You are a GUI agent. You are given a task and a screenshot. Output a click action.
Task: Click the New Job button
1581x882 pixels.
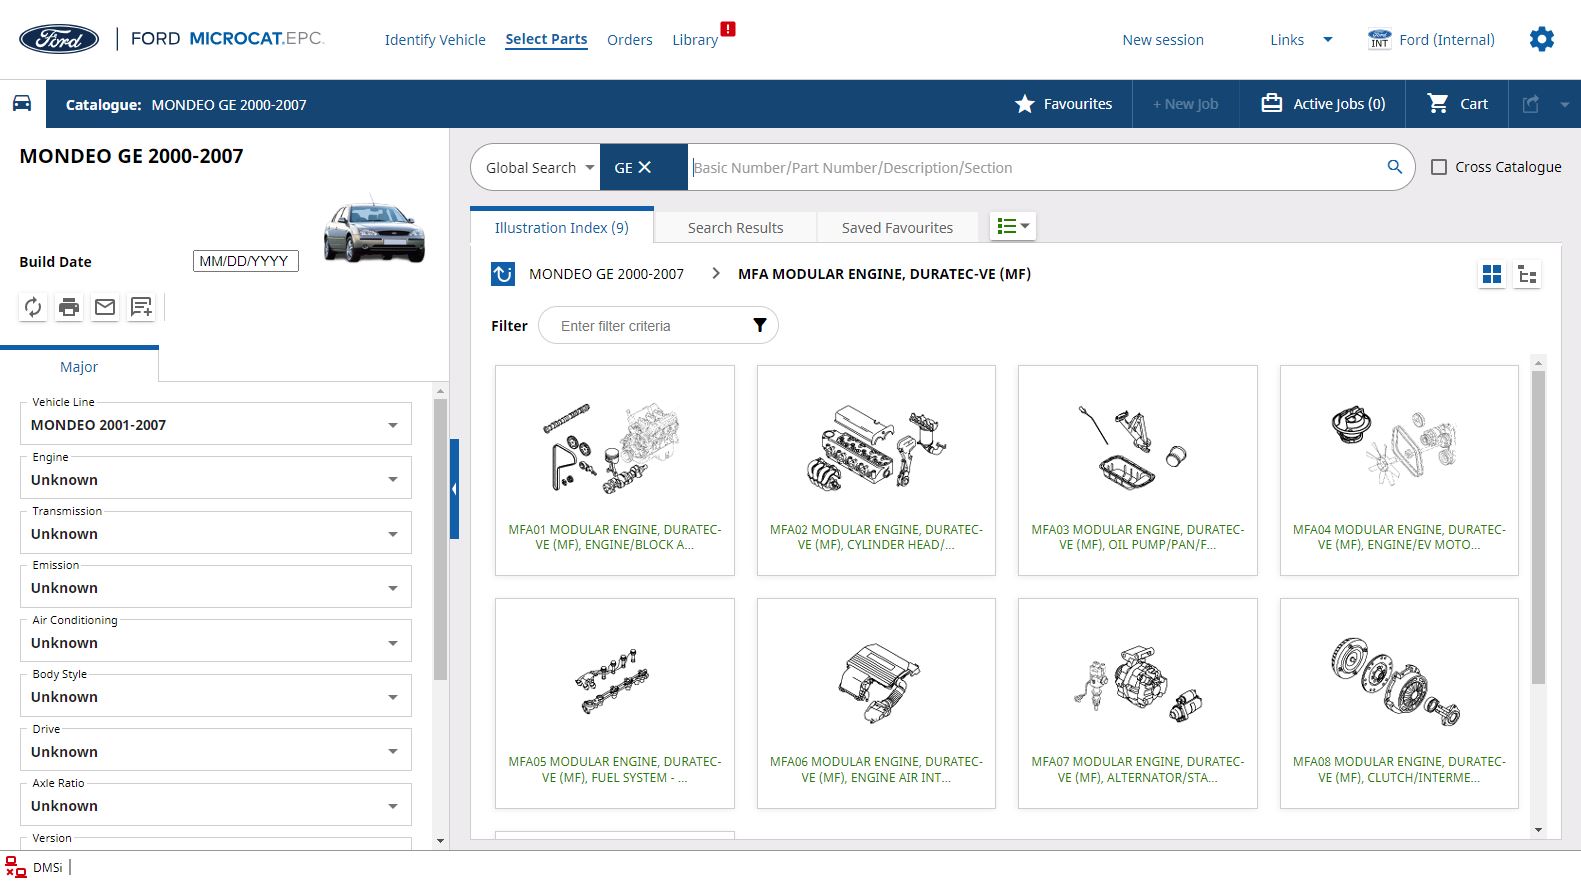pos(1185,104)
